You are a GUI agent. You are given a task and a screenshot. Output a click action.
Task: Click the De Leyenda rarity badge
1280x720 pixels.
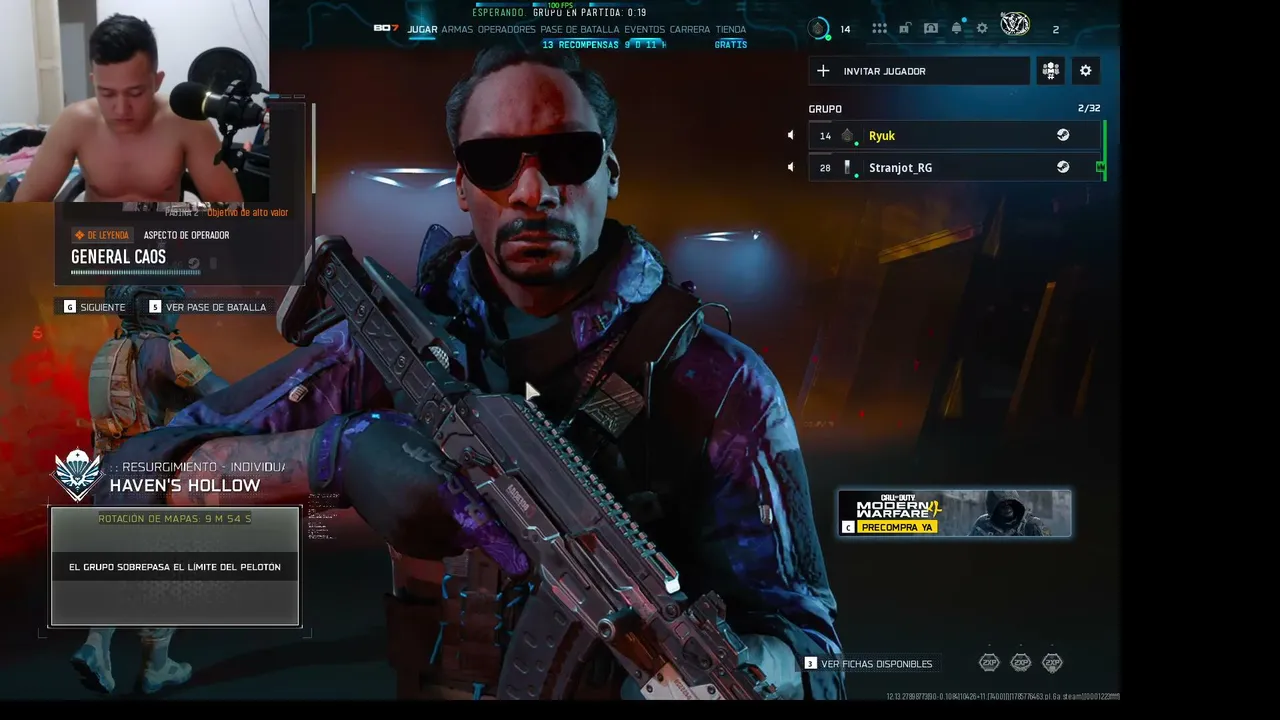[102, 235]
